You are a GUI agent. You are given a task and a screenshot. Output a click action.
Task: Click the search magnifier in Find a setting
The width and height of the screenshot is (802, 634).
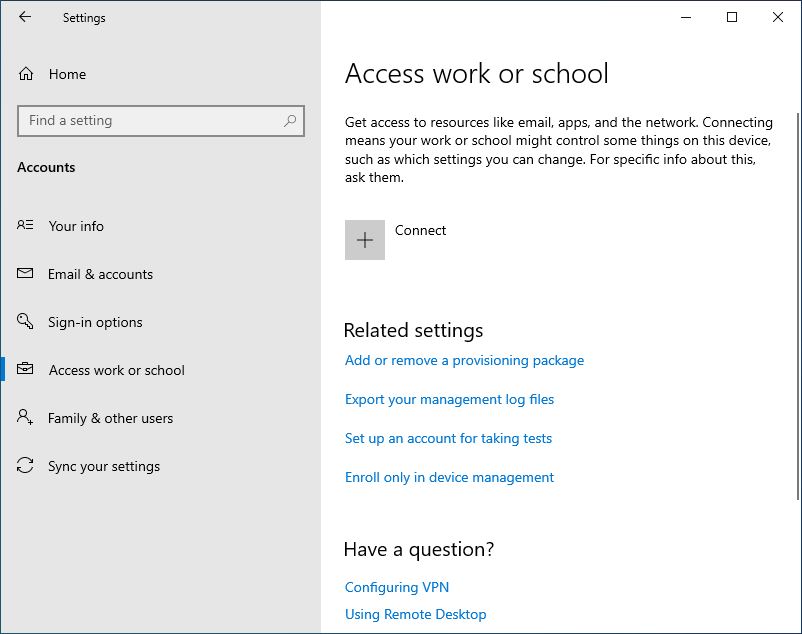(290, 120)
